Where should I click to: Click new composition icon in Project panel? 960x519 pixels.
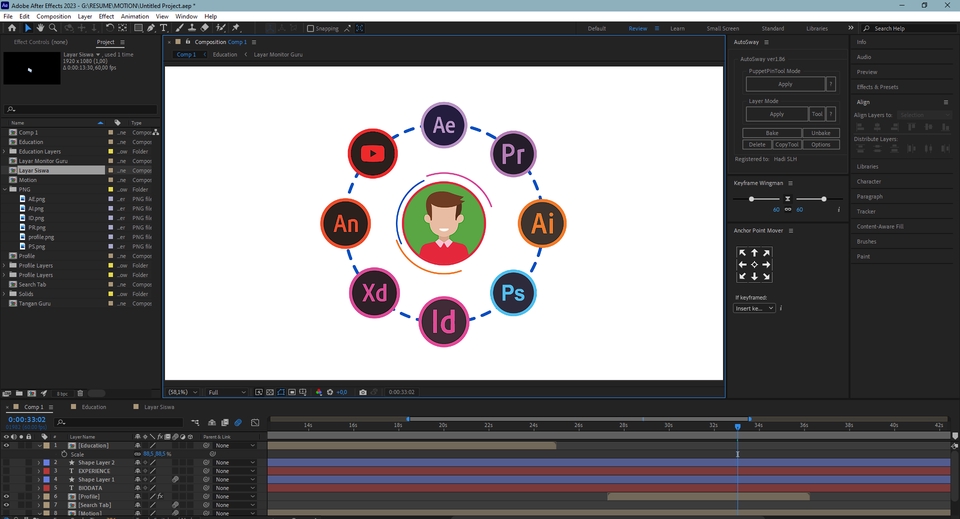pos(31,394)
